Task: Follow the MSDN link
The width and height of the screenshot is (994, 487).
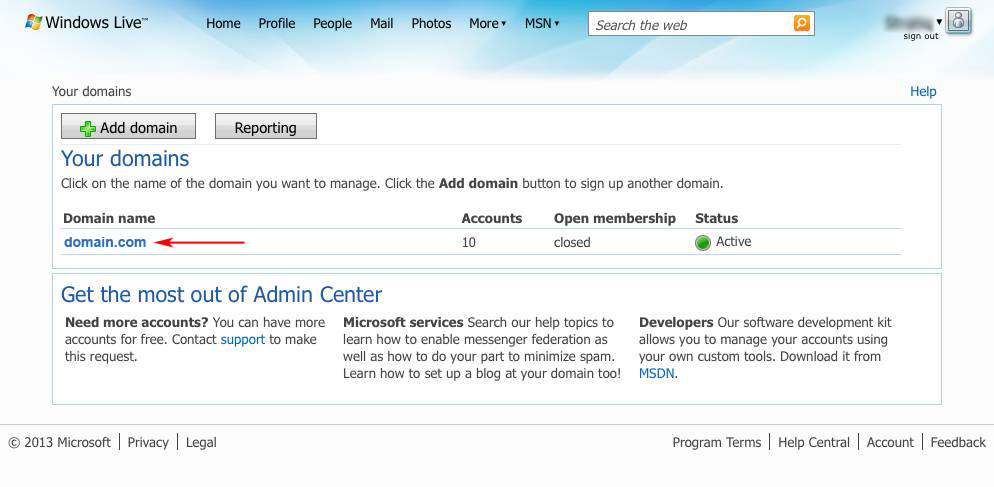Action: (656, 373)
